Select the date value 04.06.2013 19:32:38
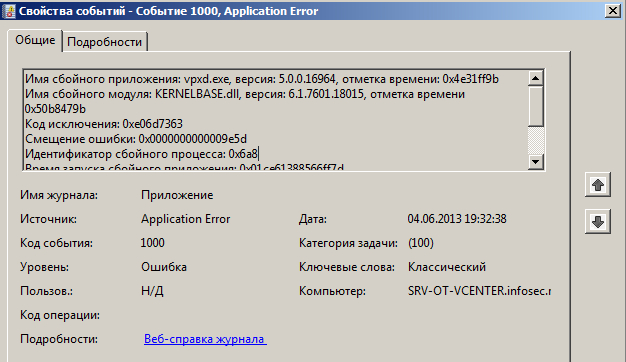 [x=457, y=219]
